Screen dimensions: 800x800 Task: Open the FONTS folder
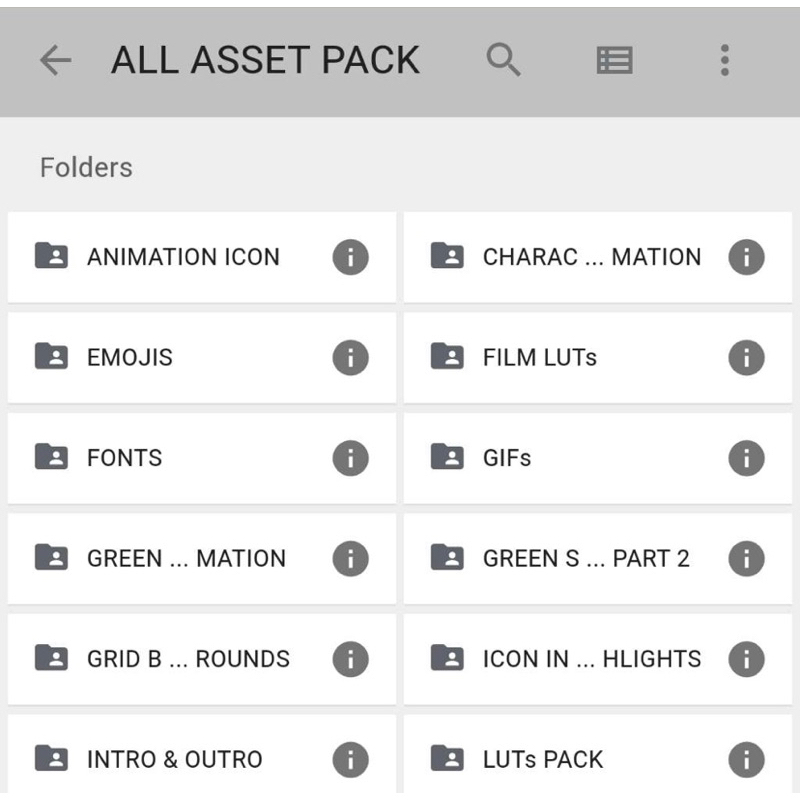click(x=125, y=458)
